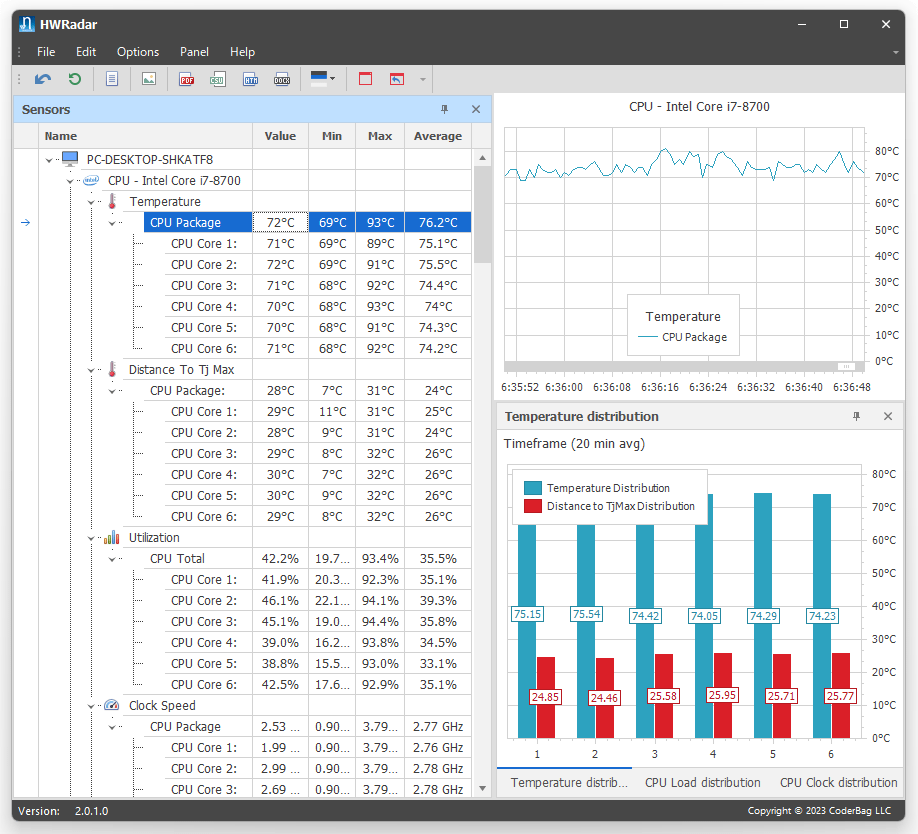Open the File menu
Image resolution: width=918 pixels, height=834 pixels.
(x=46, y=52)
